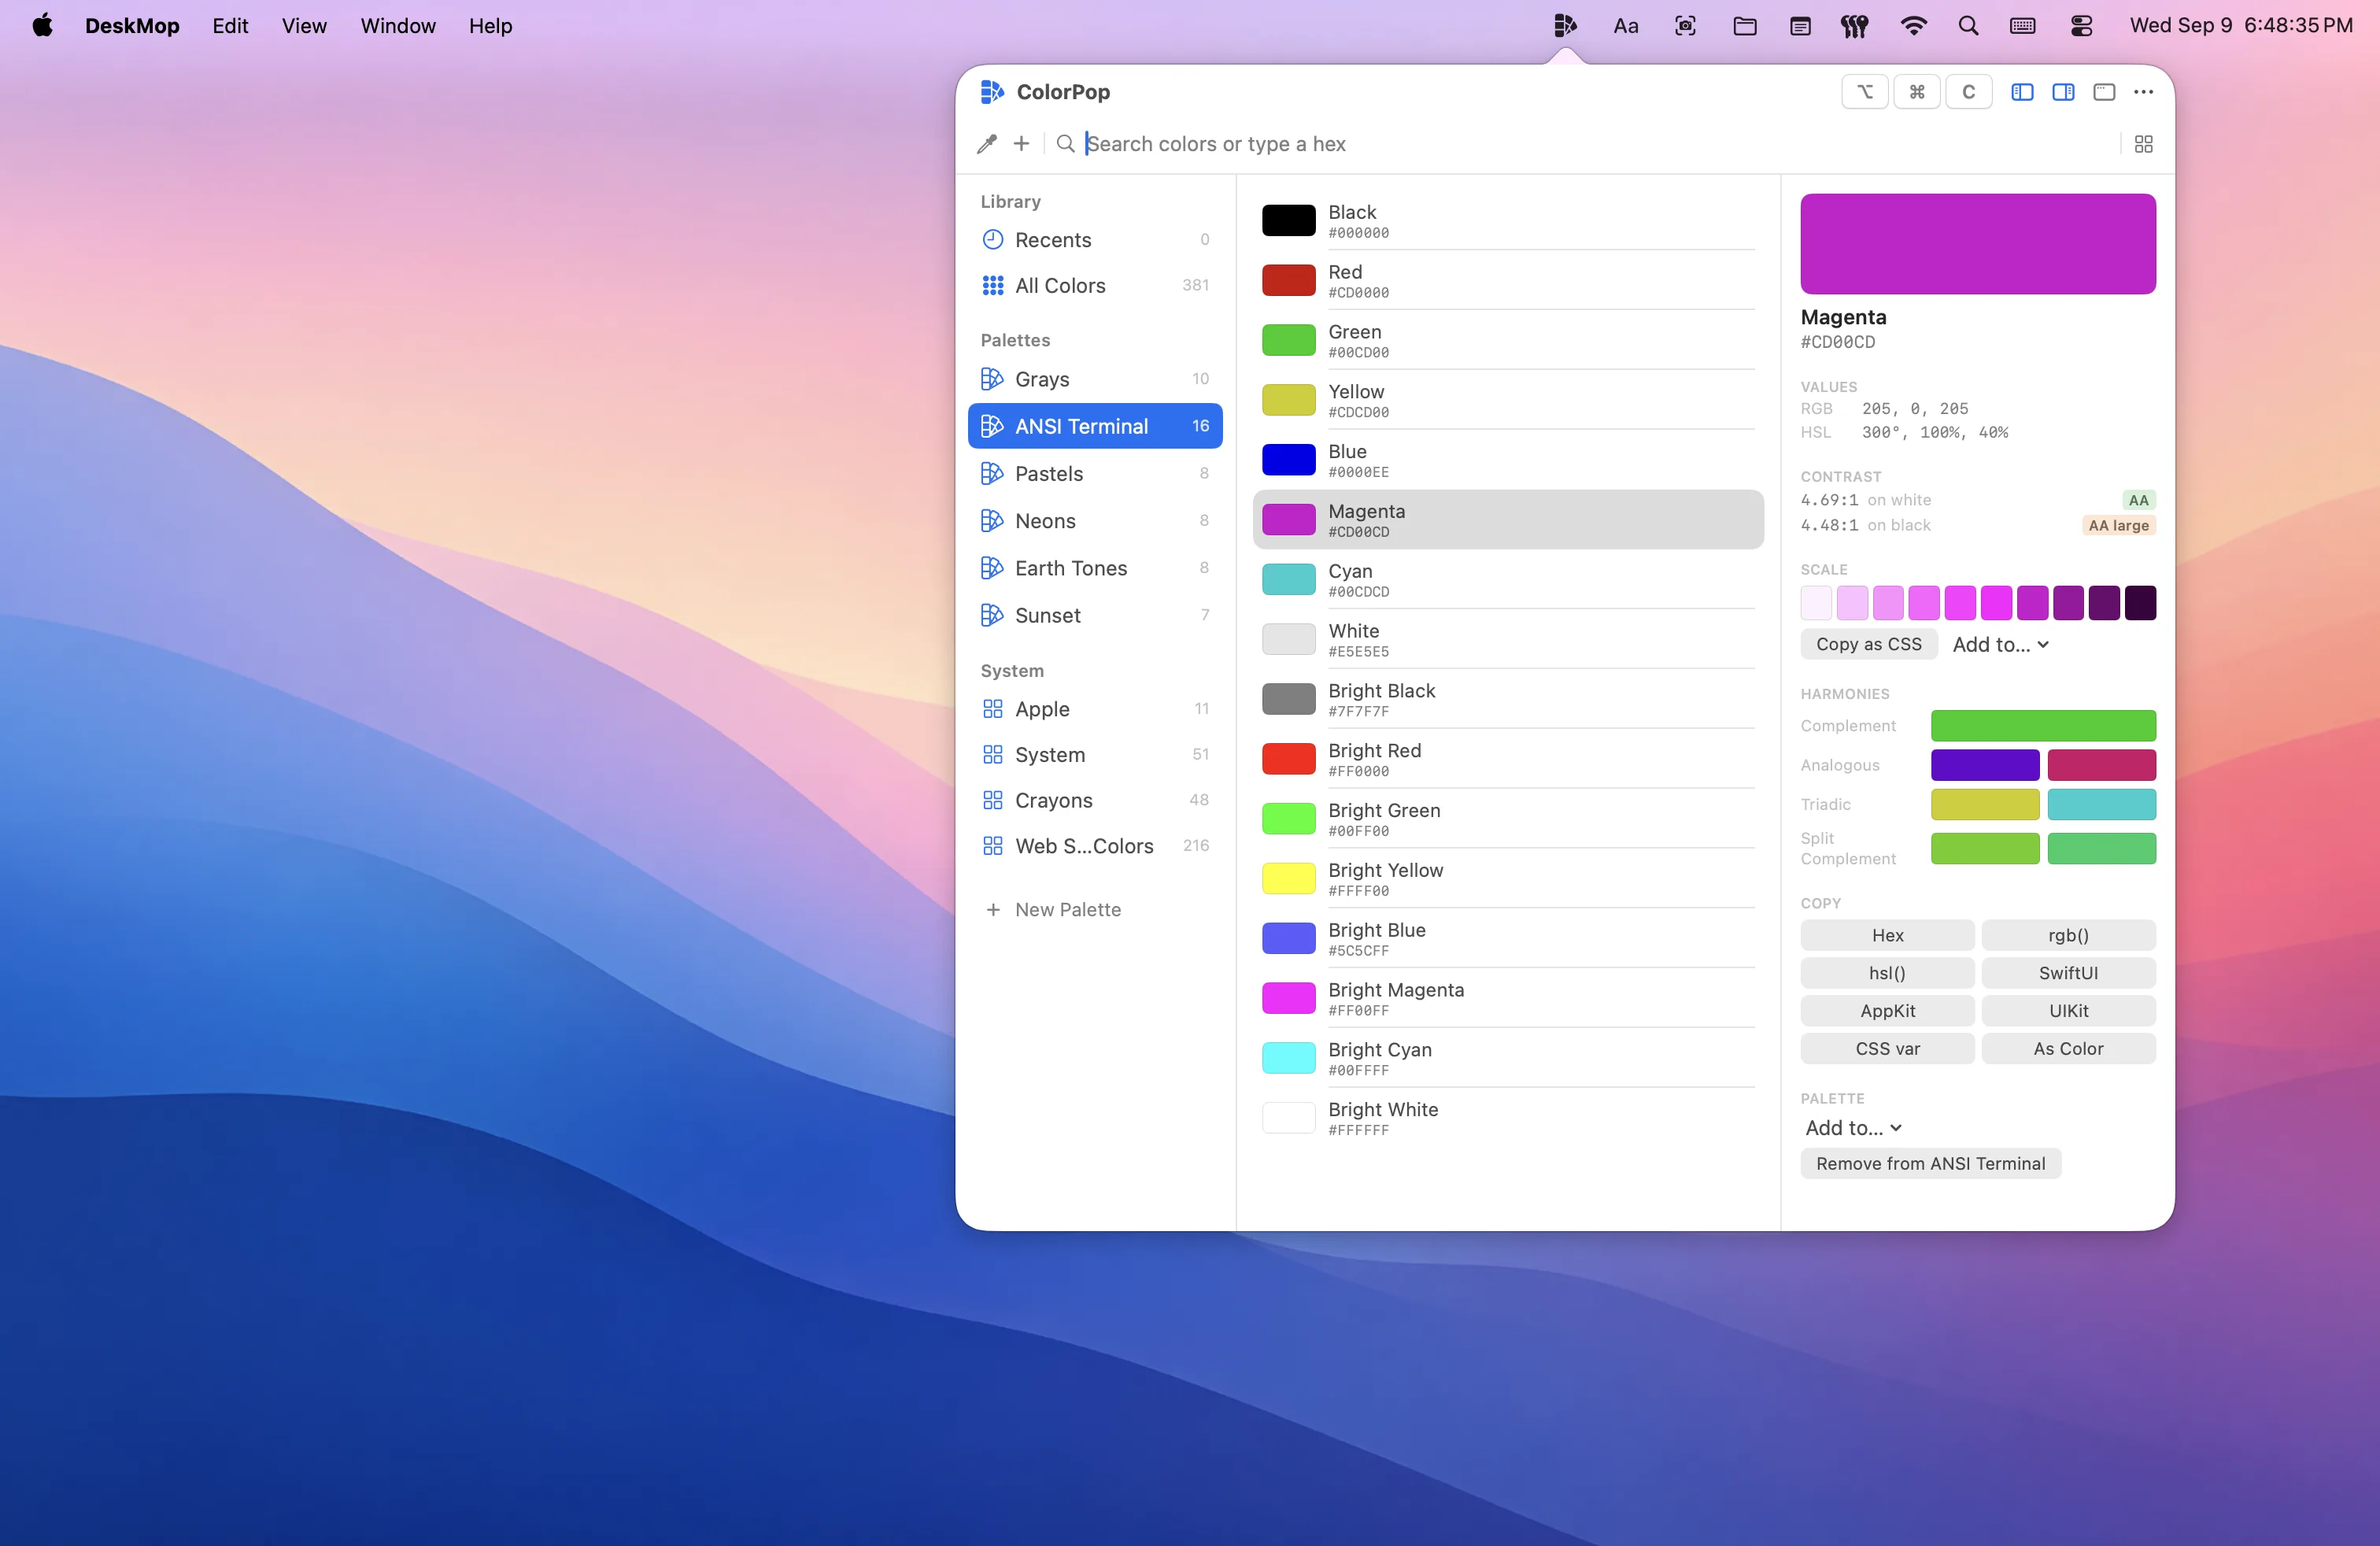Open Control Center in menu bar
The width and height of the screenshot is (2380, 1546).
click(x=2082, y=26)
